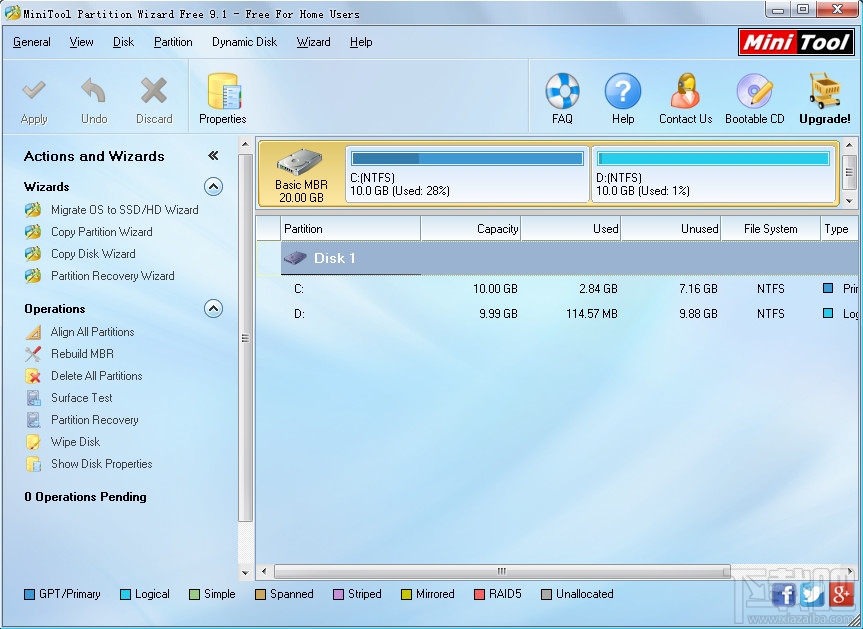Collapse the Operations section

click(213, 309)
